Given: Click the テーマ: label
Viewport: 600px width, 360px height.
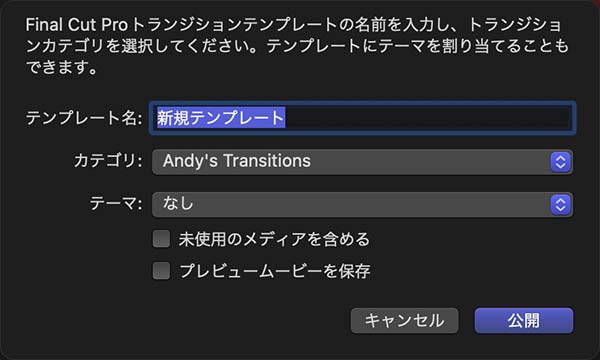Looking at the screenshot, I should (x=116, y=204).
